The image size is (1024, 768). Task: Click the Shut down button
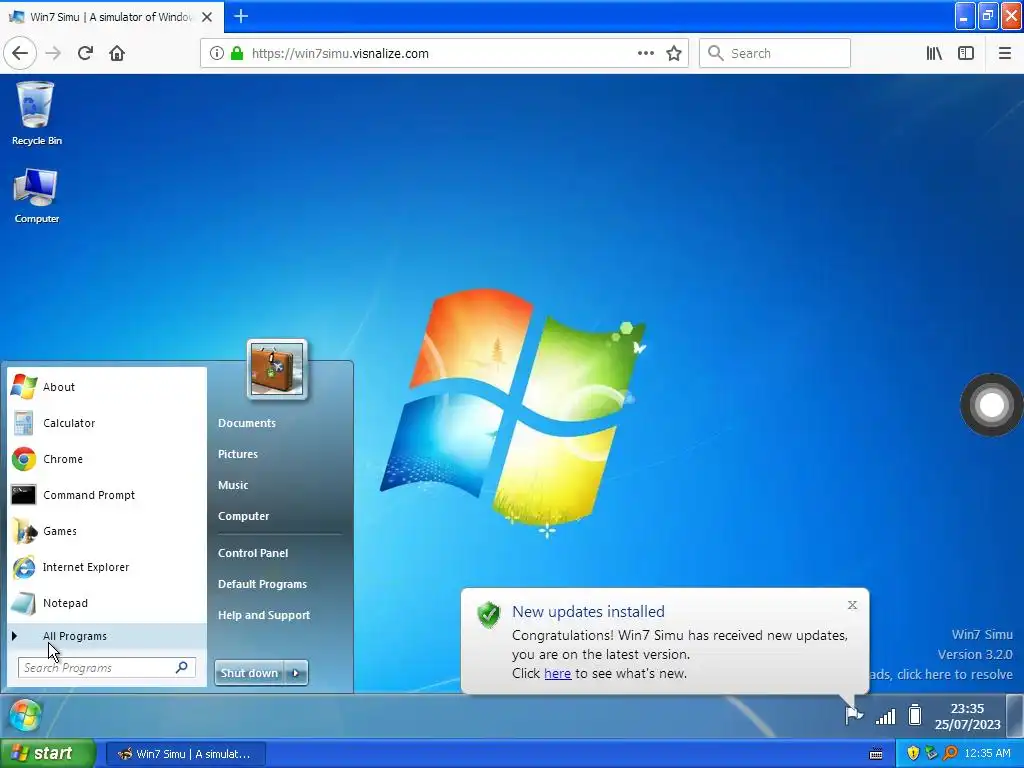[249, 673]
